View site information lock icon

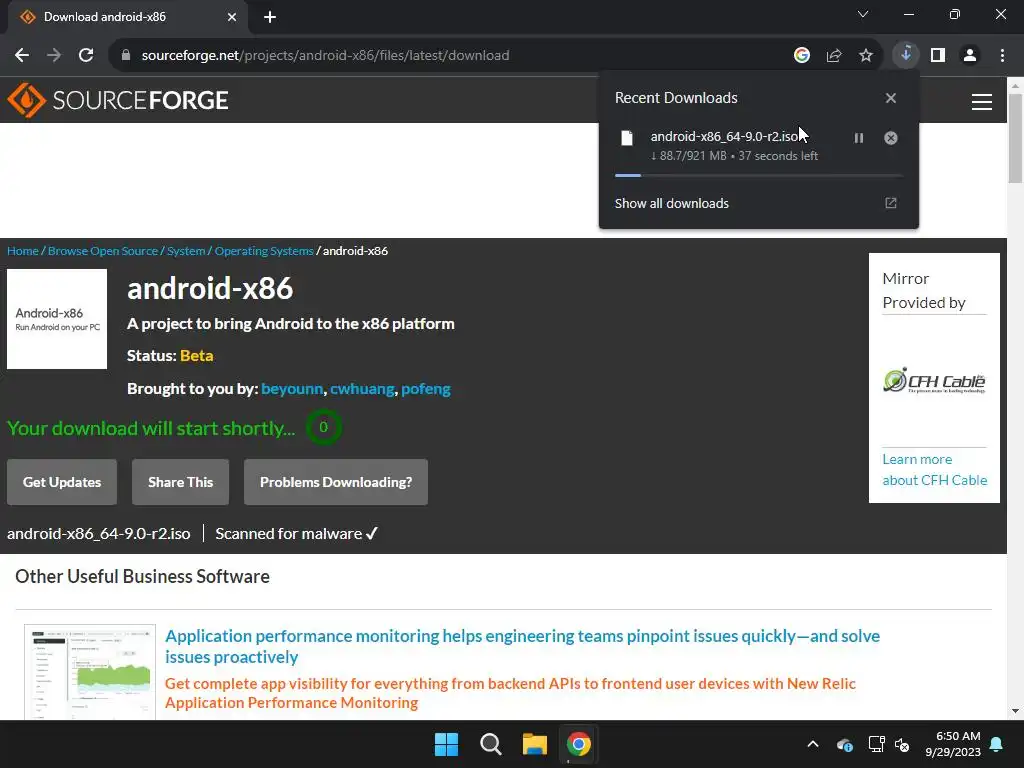tap(126, 56)
